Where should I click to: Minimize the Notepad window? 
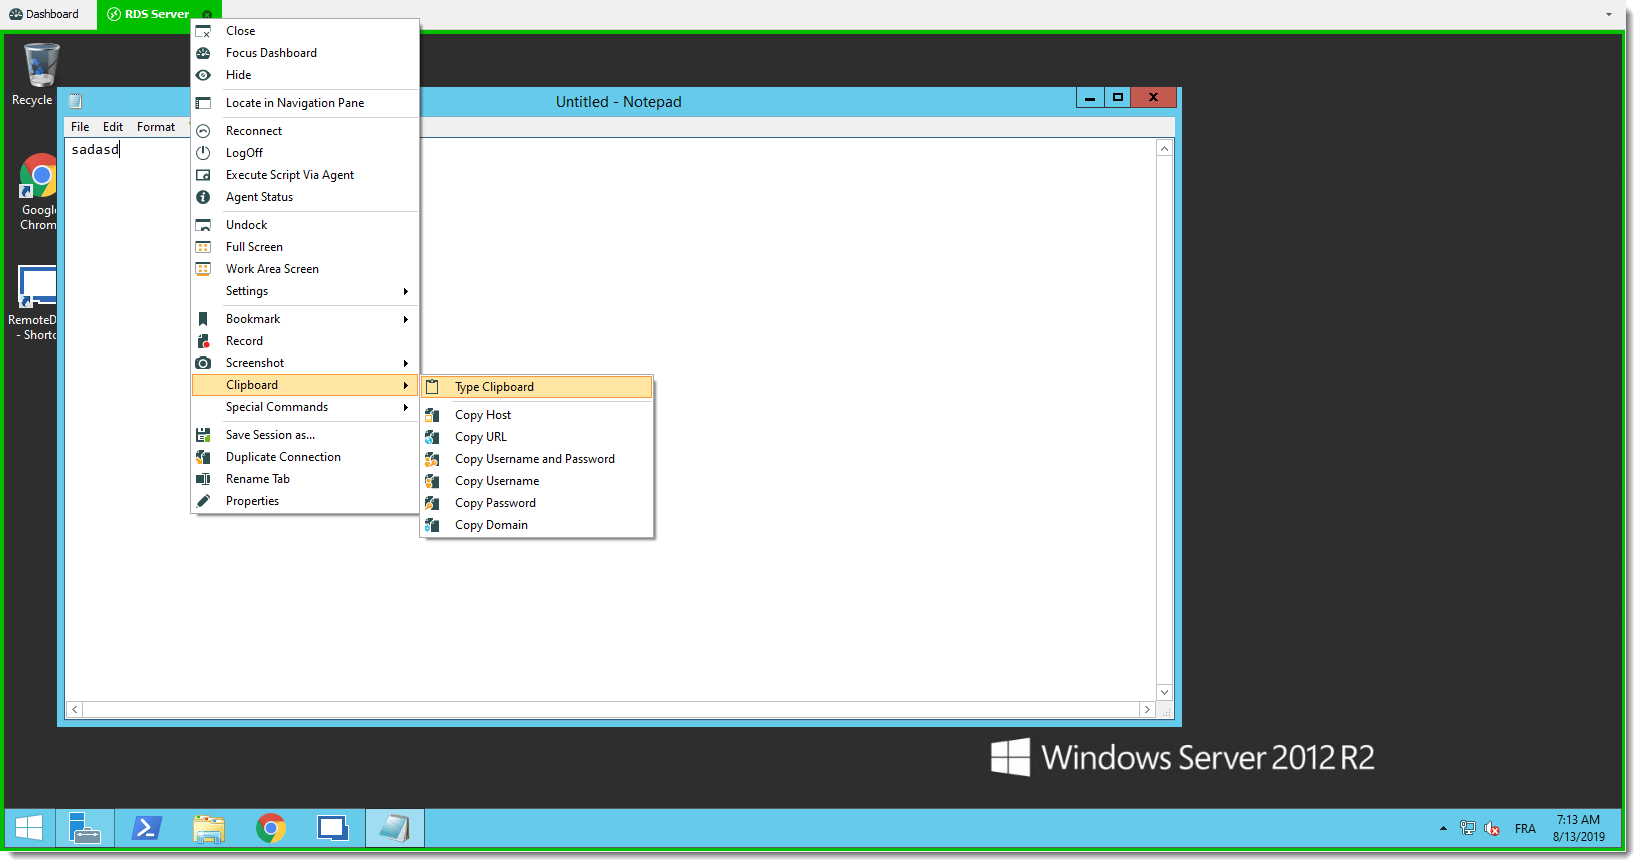1090,98
